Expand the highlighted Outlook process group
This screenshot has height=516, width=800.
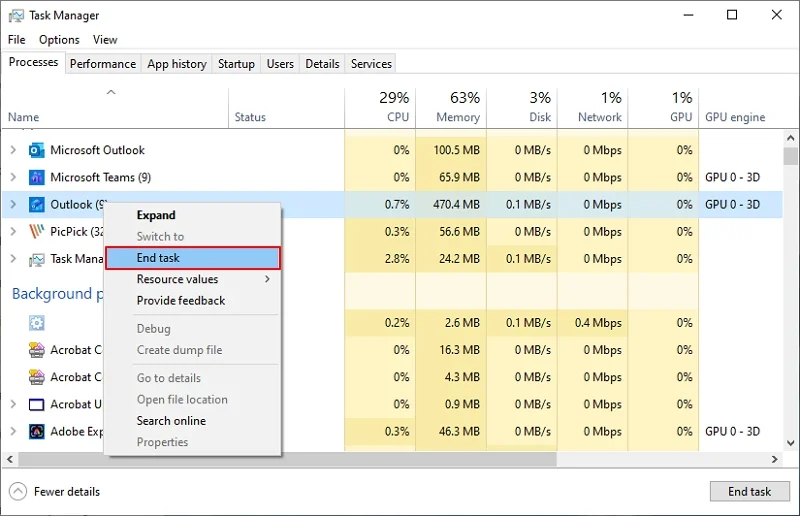(x=14, y=205)
